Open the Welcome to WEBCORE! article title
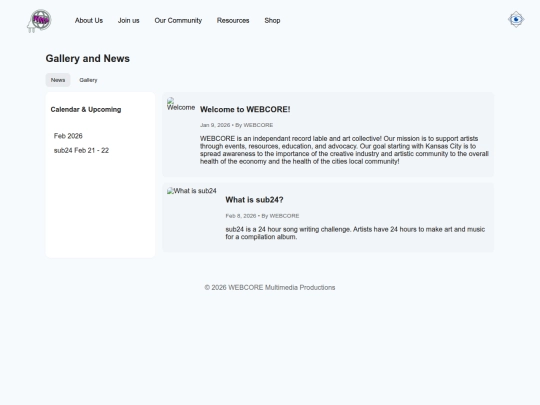540x405 pixels. 245,110
